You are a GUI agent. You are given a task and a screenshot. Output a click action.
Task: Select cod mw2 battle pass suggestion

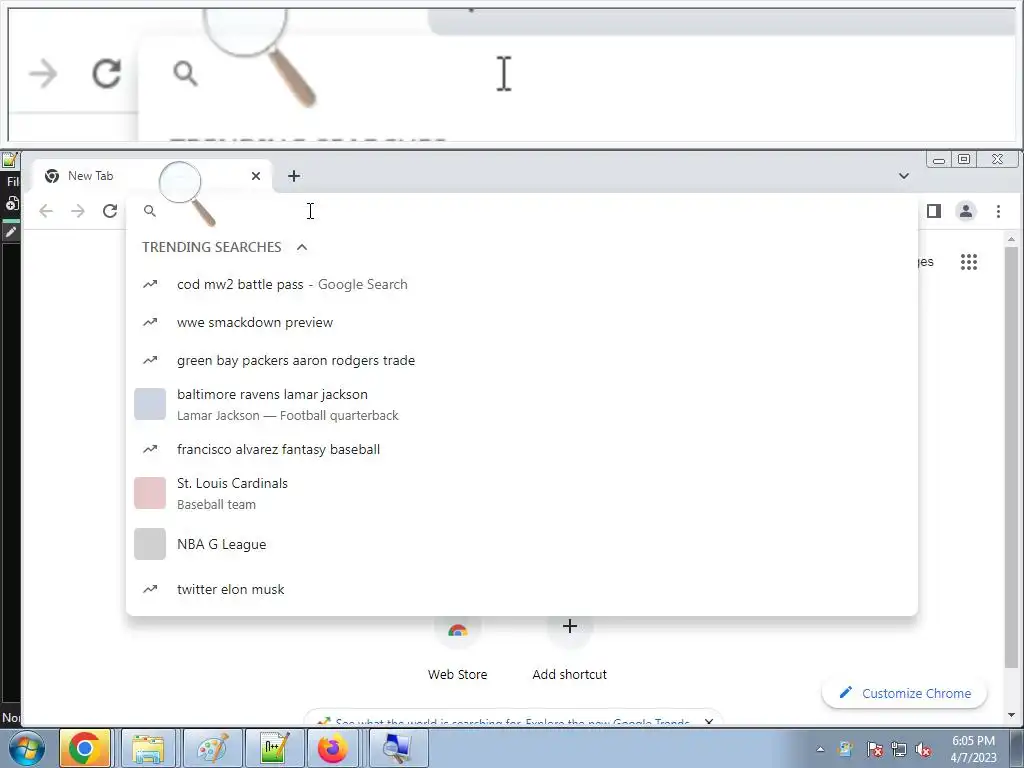coord(522,284)
